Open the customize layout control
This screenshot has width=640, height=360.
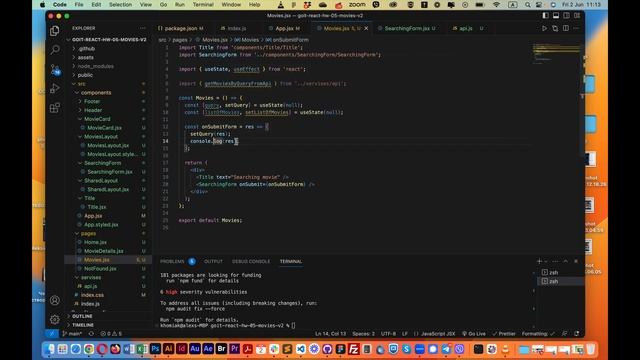point(577,16)
